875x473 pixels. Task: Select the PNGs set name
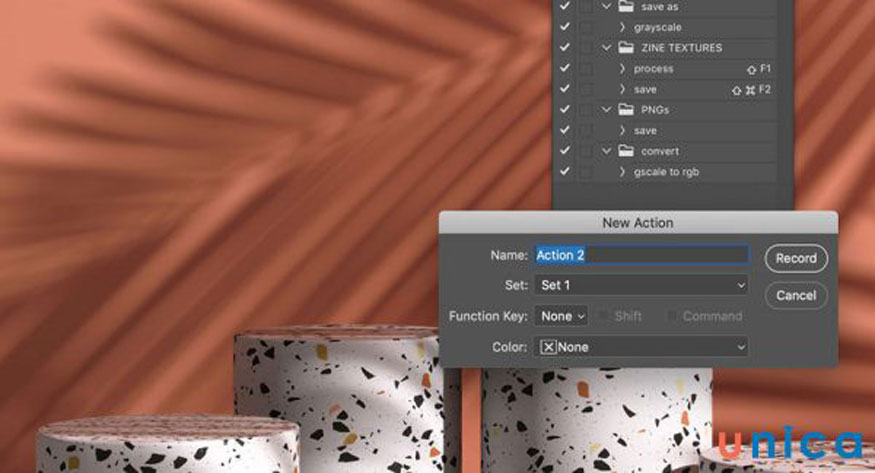pyautogui.click(x=655, y=109)
